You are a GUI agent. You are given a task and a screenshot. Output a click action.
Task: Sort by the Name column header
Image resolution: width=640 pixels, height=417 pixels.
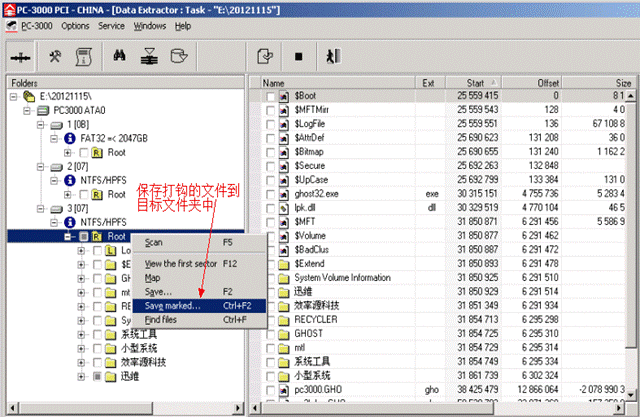tap(338, 83)
